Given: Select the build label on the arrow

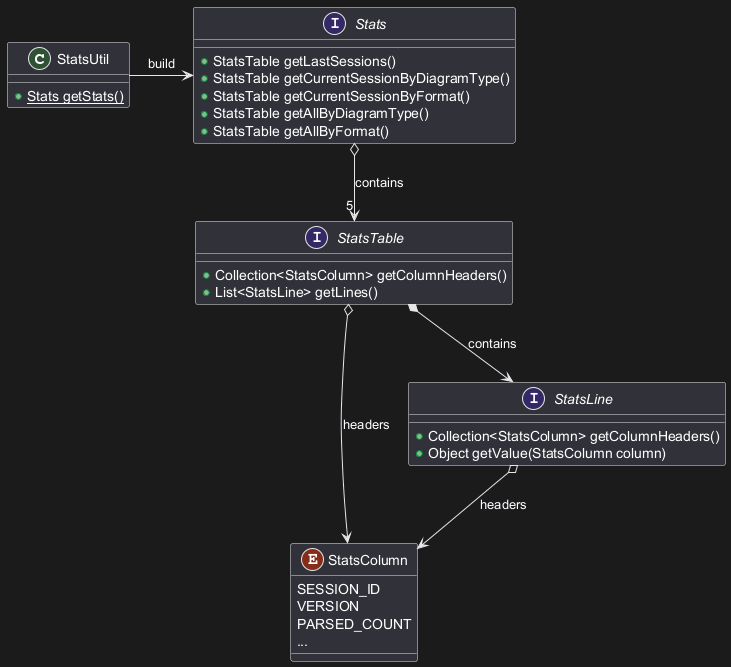Looking at the screenshot, I should [x=161, y=64].
